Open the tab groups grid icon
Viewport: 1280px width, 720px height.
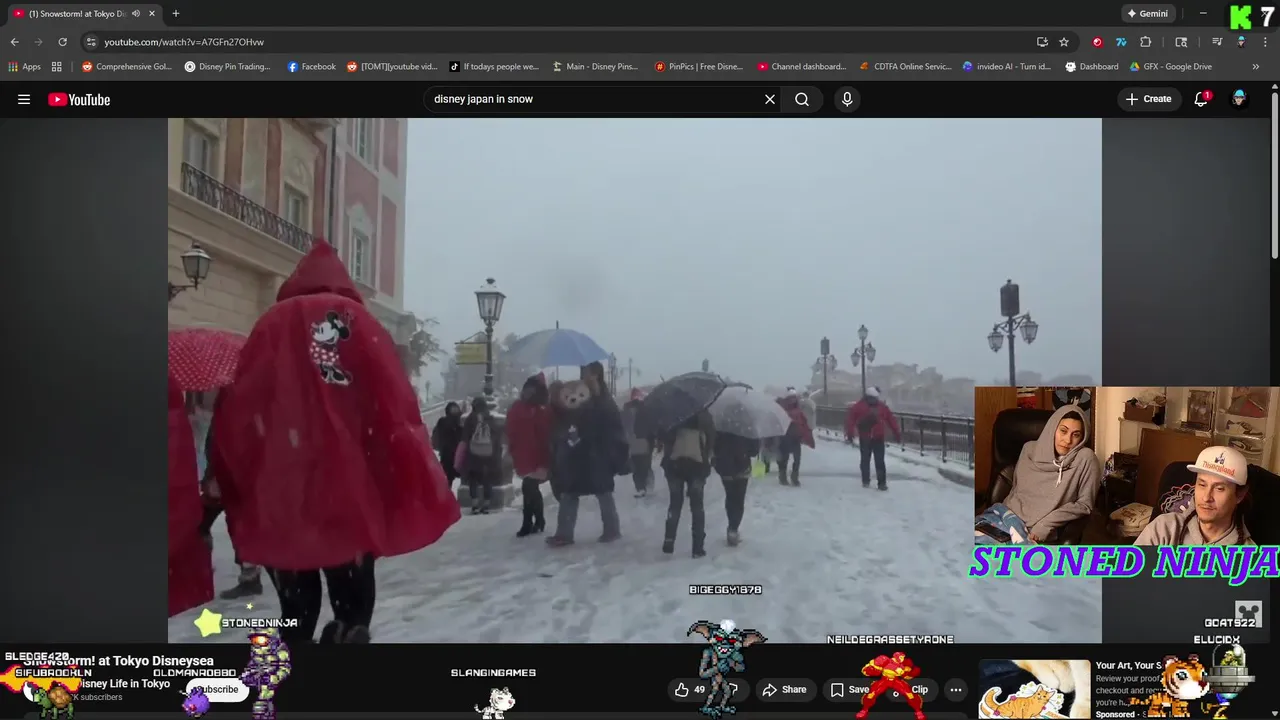(x=57, y=67)
